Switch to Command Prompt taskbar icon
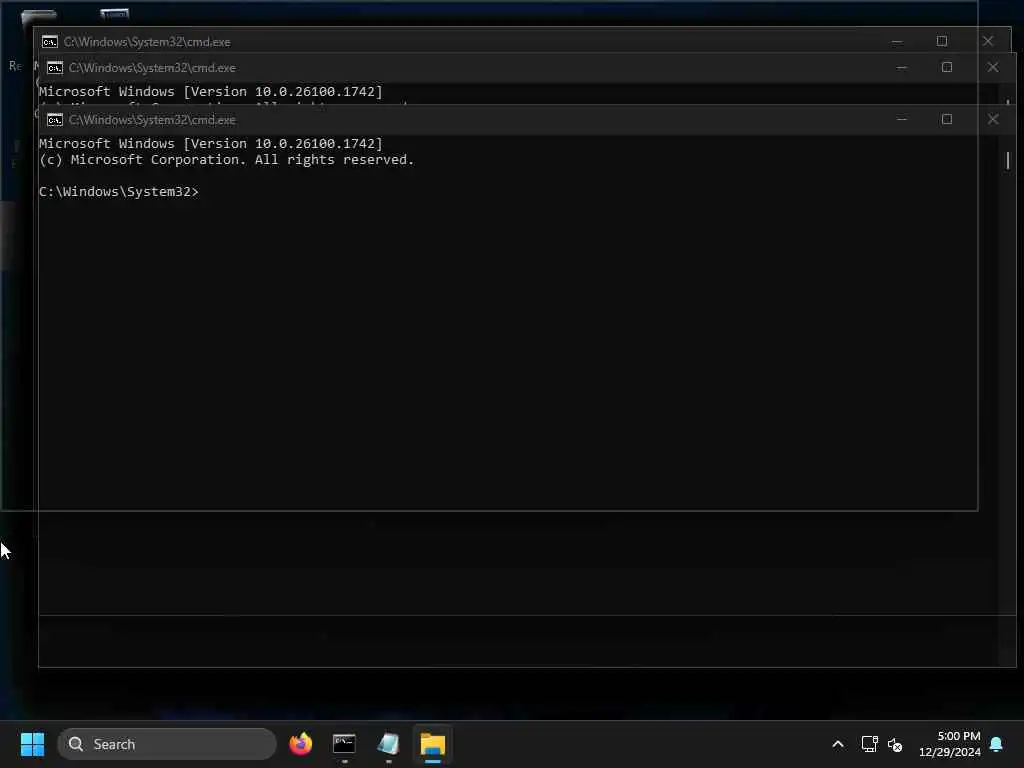 [x=344, y=744]
